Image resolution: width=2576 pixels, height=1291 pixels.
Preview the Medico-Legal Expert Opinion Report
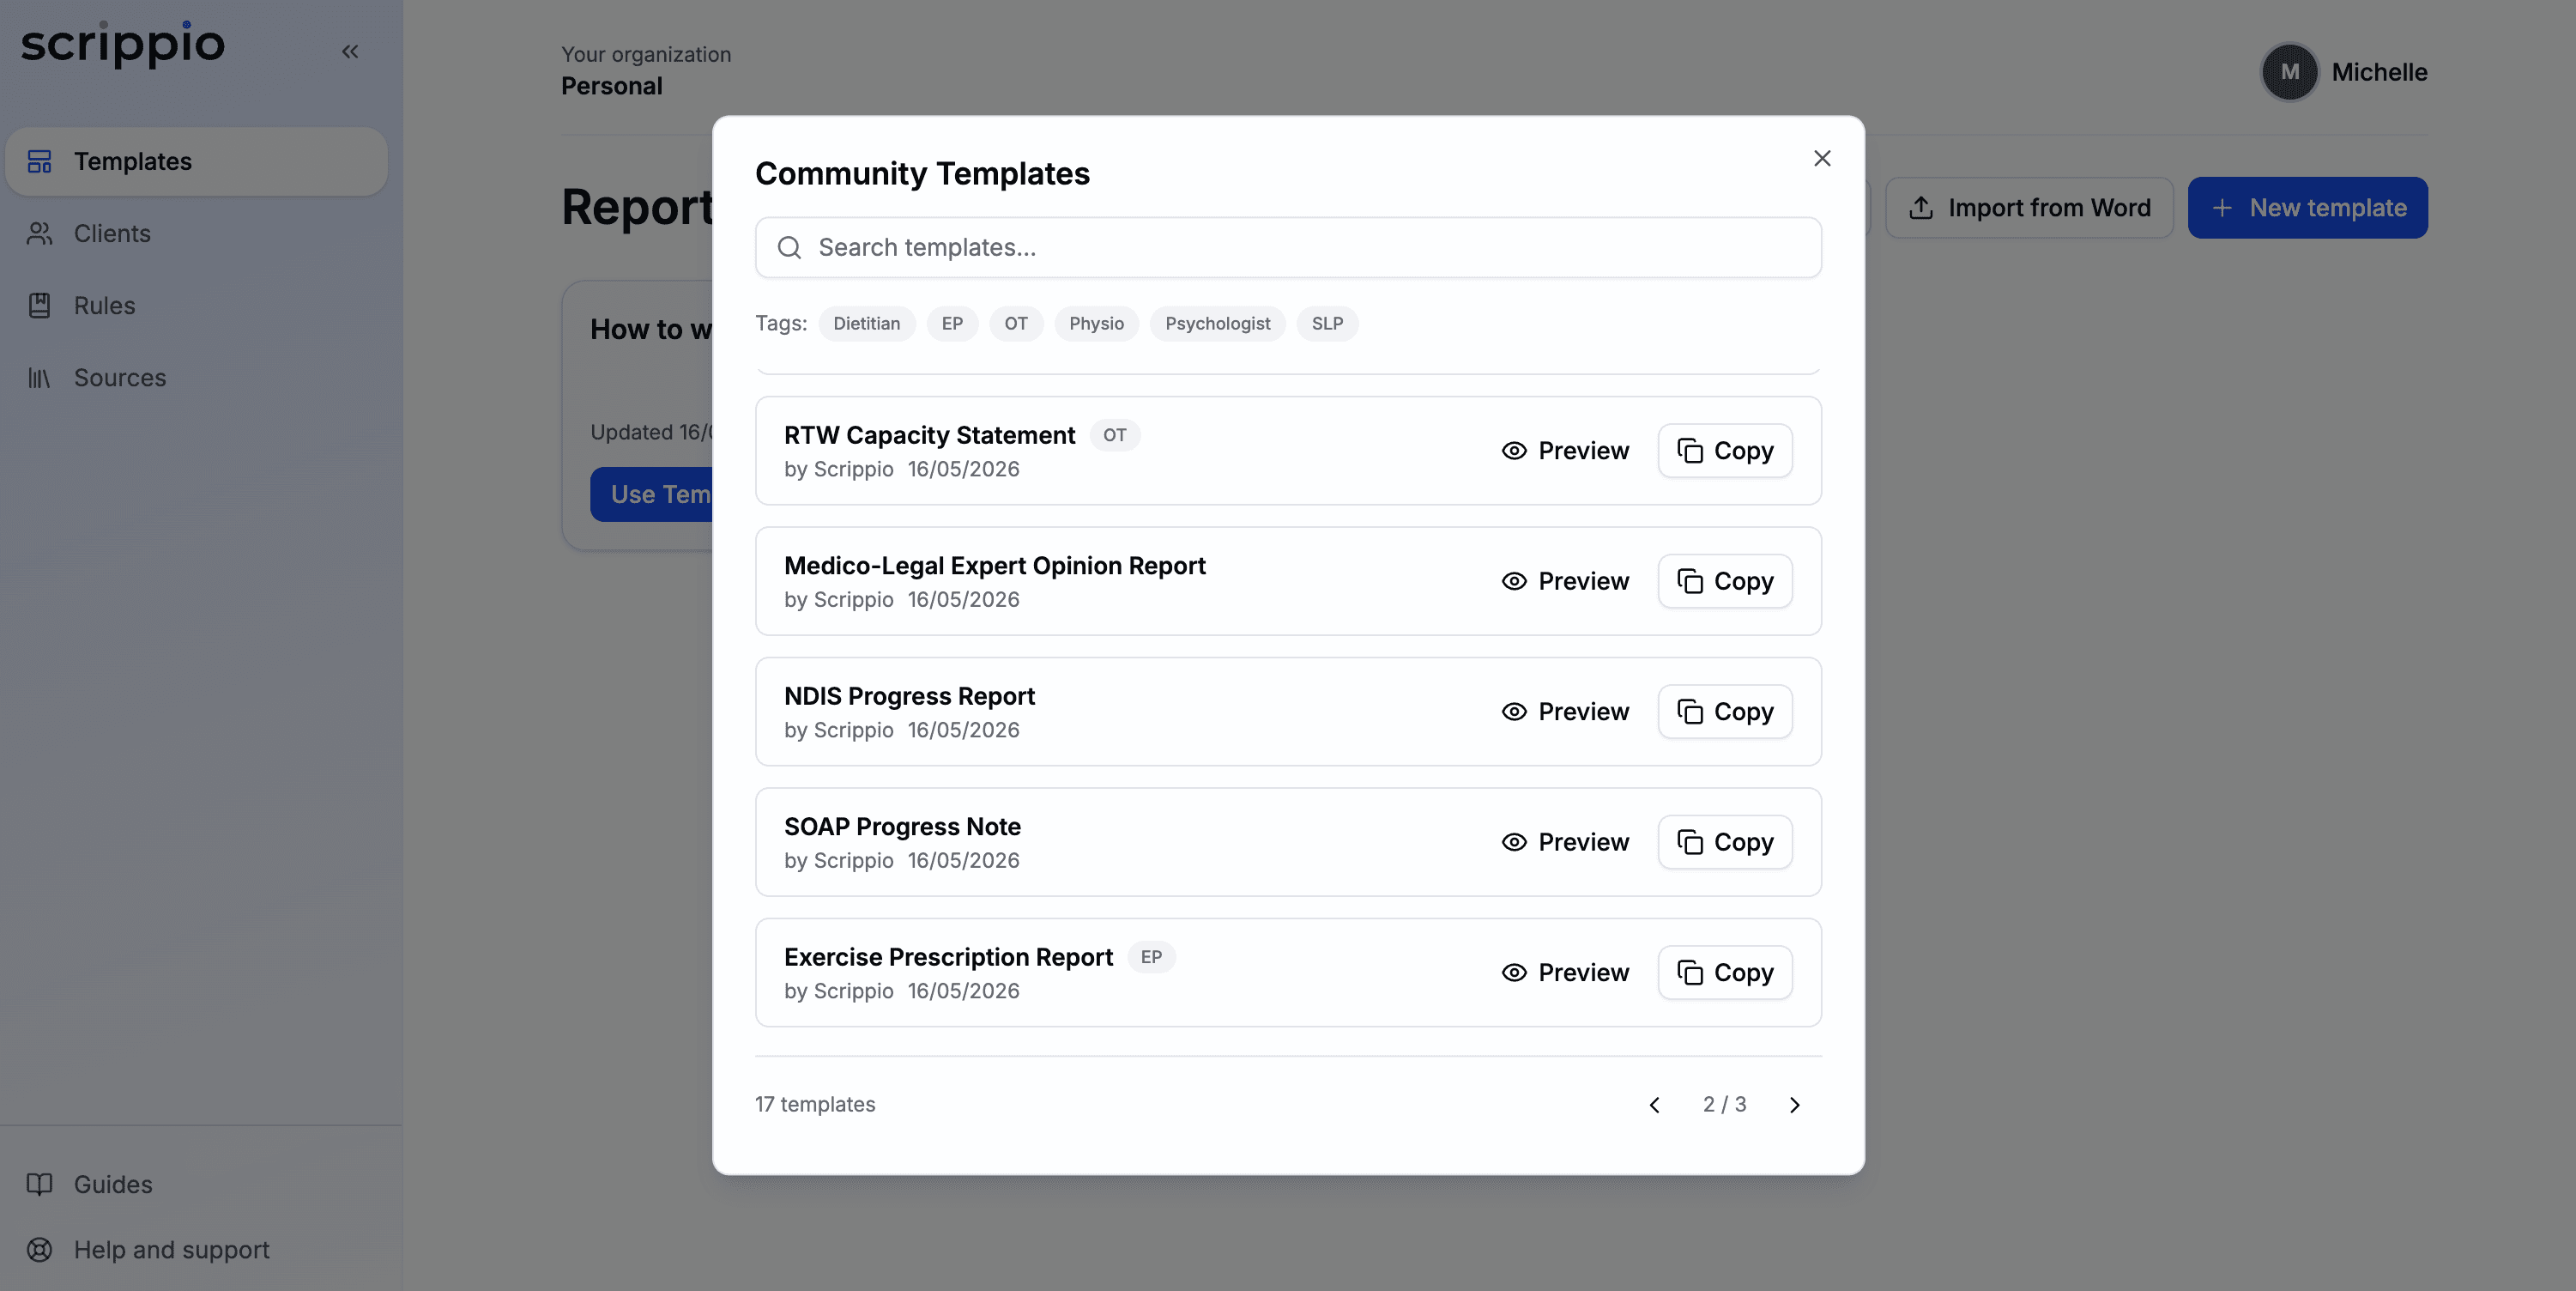pyautogui.click(x=1565, y=581)
